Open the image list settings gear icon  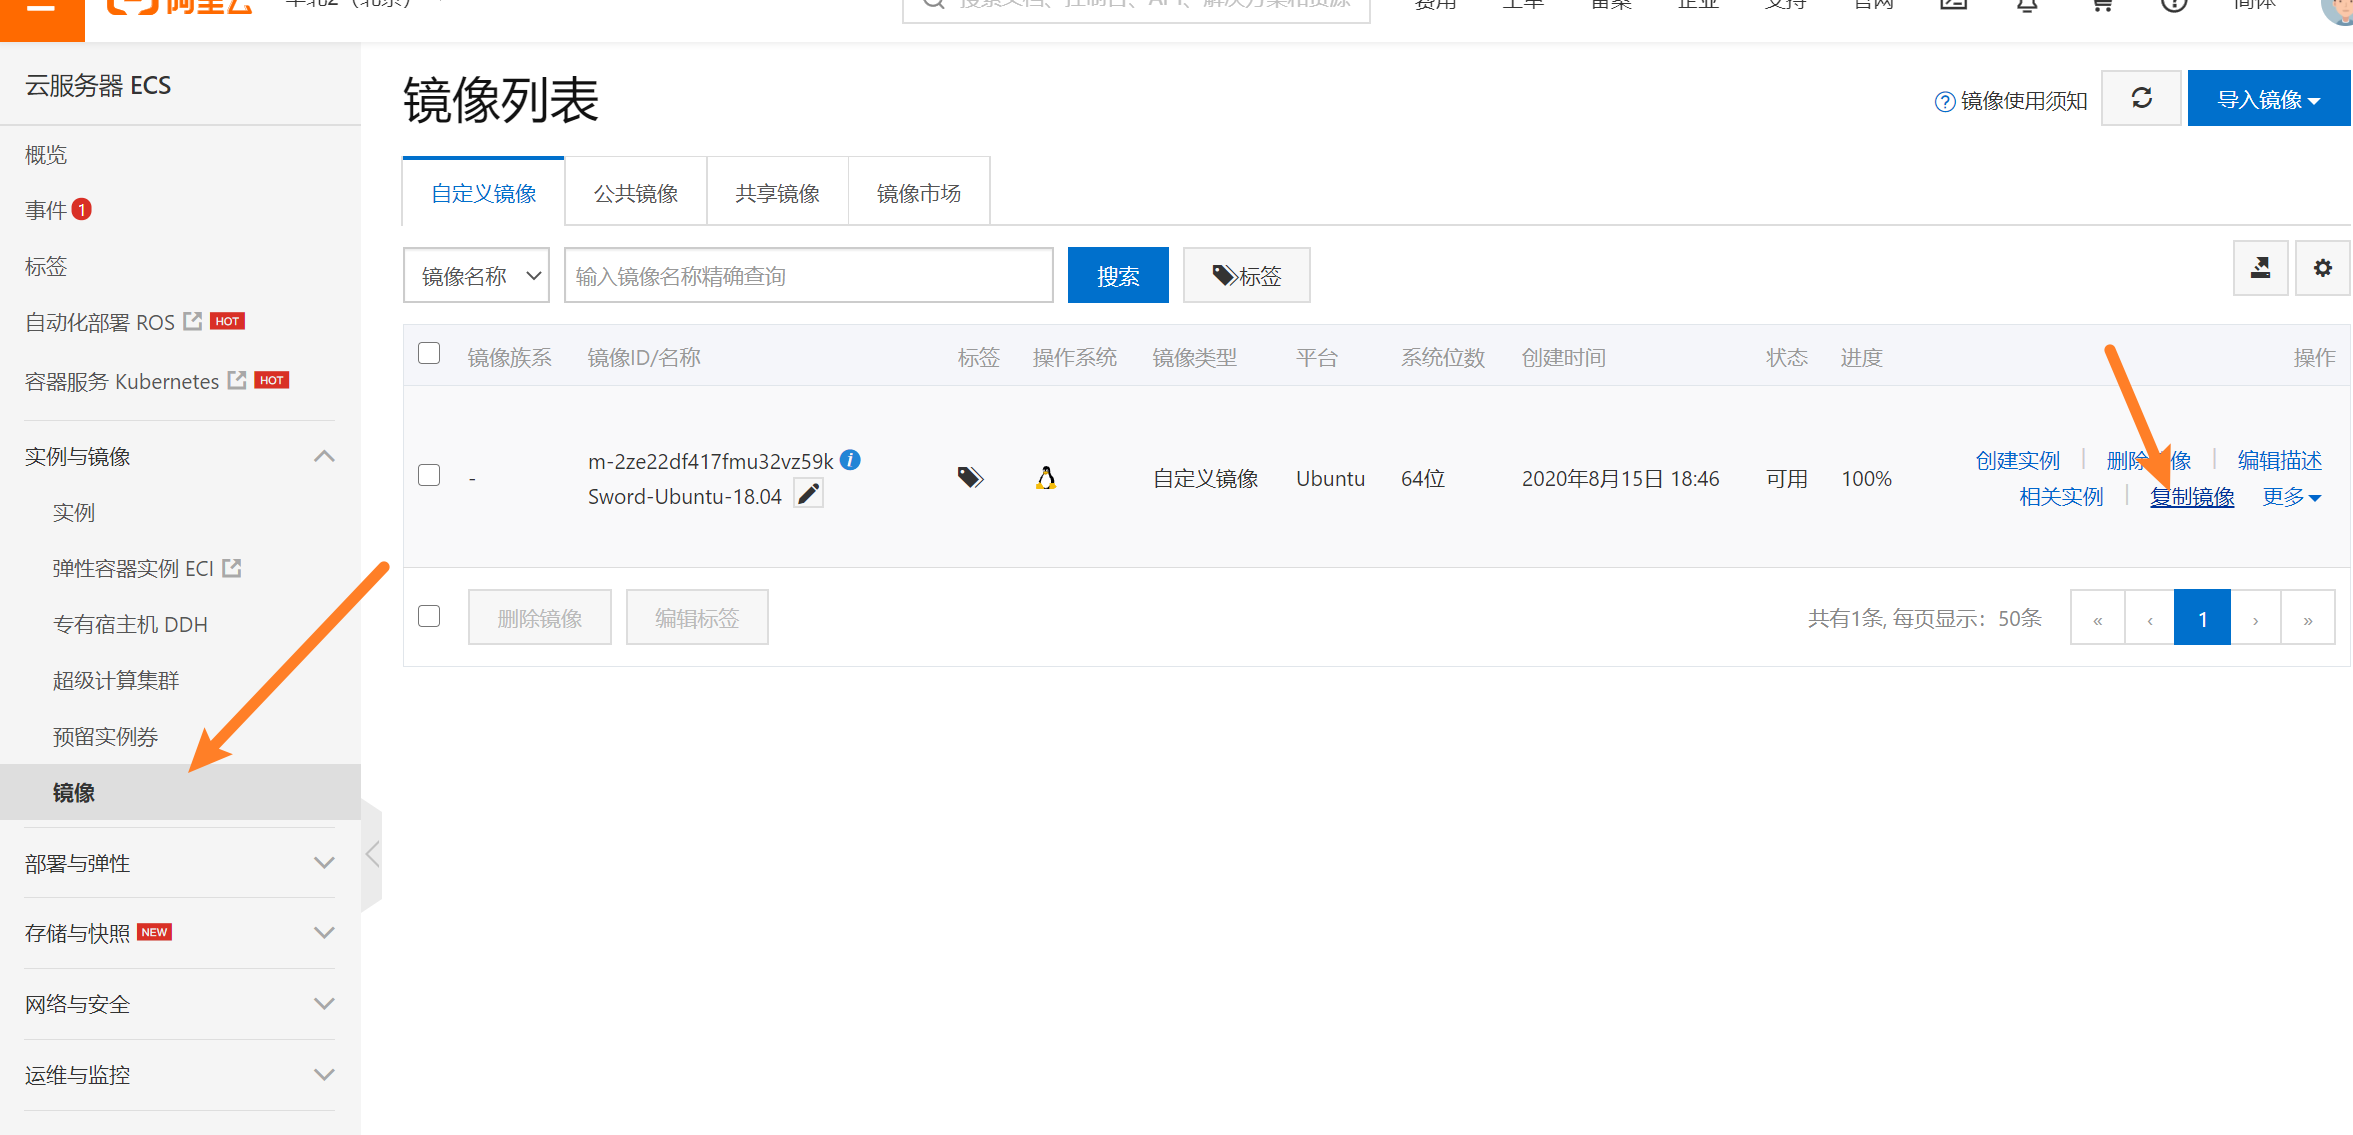click(x=2322, y=268)
